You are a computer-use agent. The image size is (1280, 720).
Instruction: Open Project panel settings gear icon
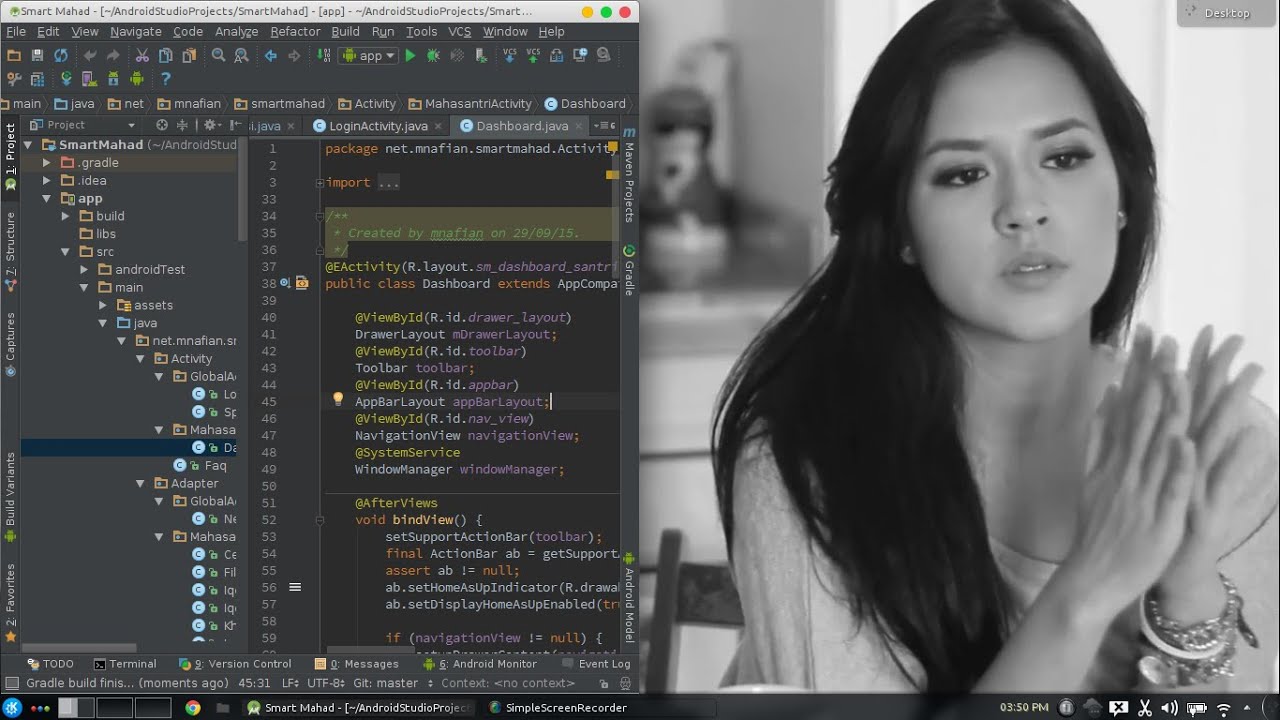coord(210,125)
